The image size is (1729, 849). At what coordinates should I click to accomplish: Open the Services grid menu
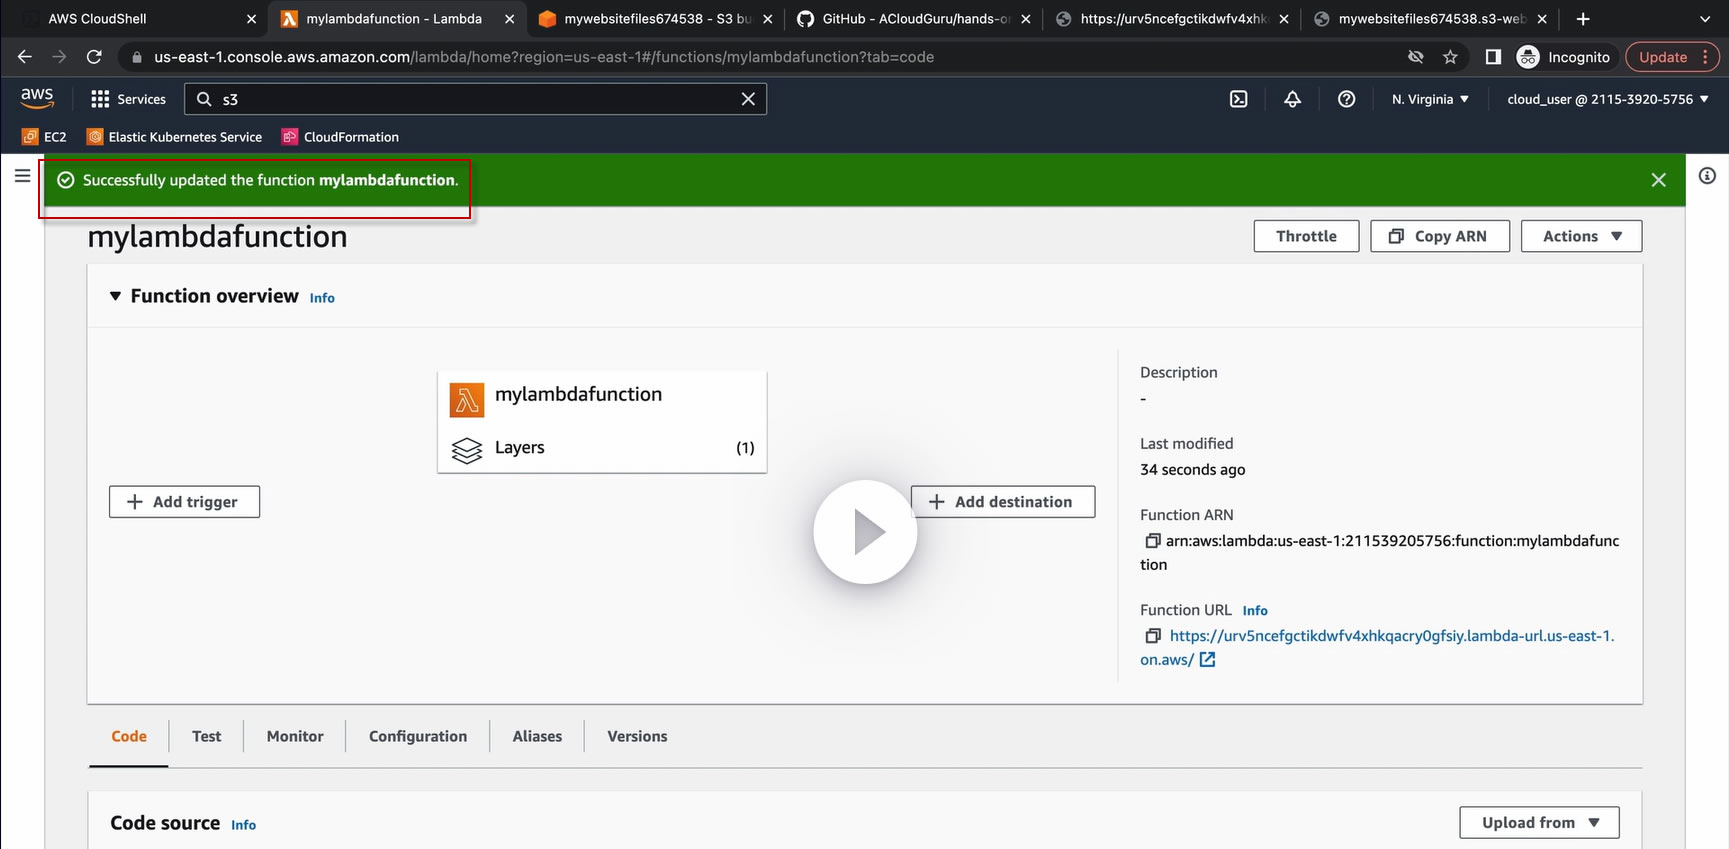(128, 99)
